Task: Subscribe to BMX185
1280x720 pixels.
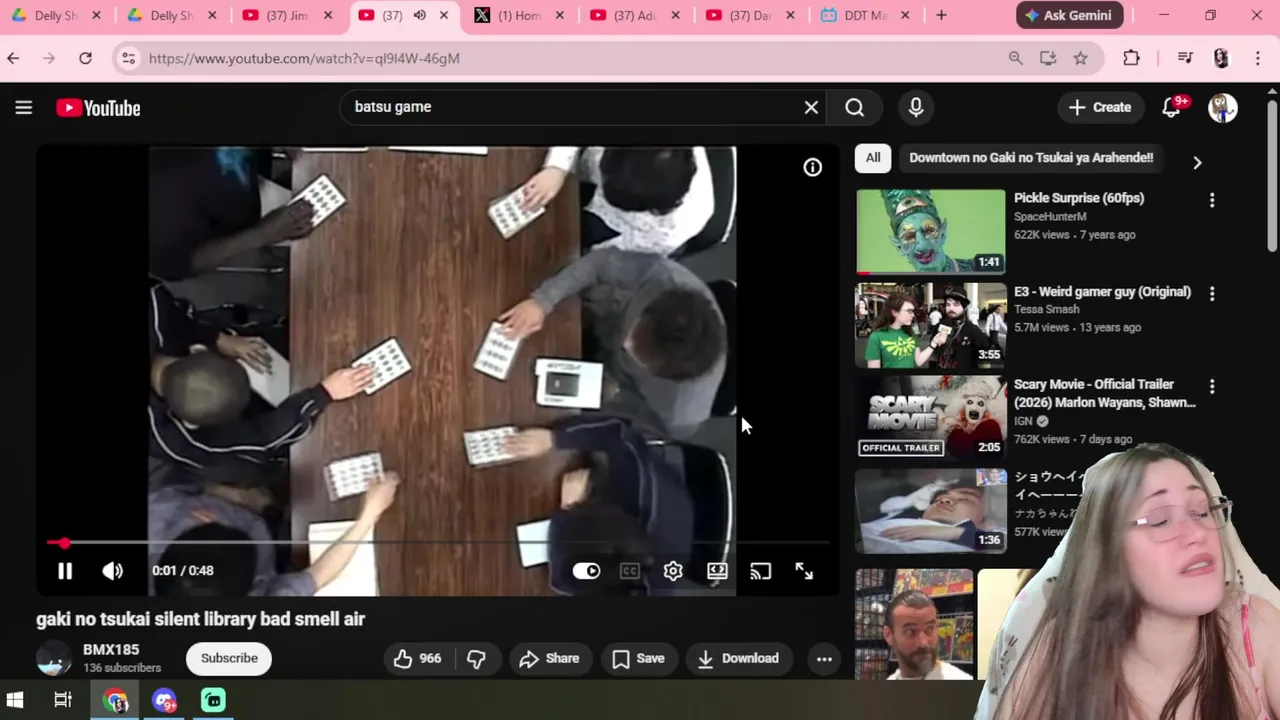Action: [229, 658]
